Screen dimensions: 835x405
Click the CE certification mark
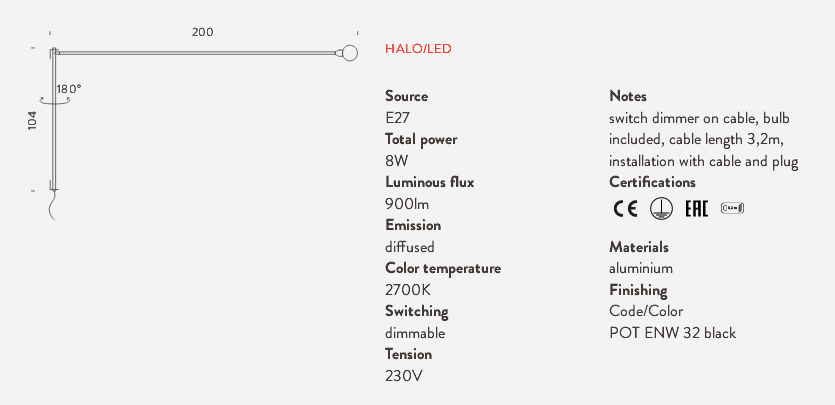click(625, 209)
